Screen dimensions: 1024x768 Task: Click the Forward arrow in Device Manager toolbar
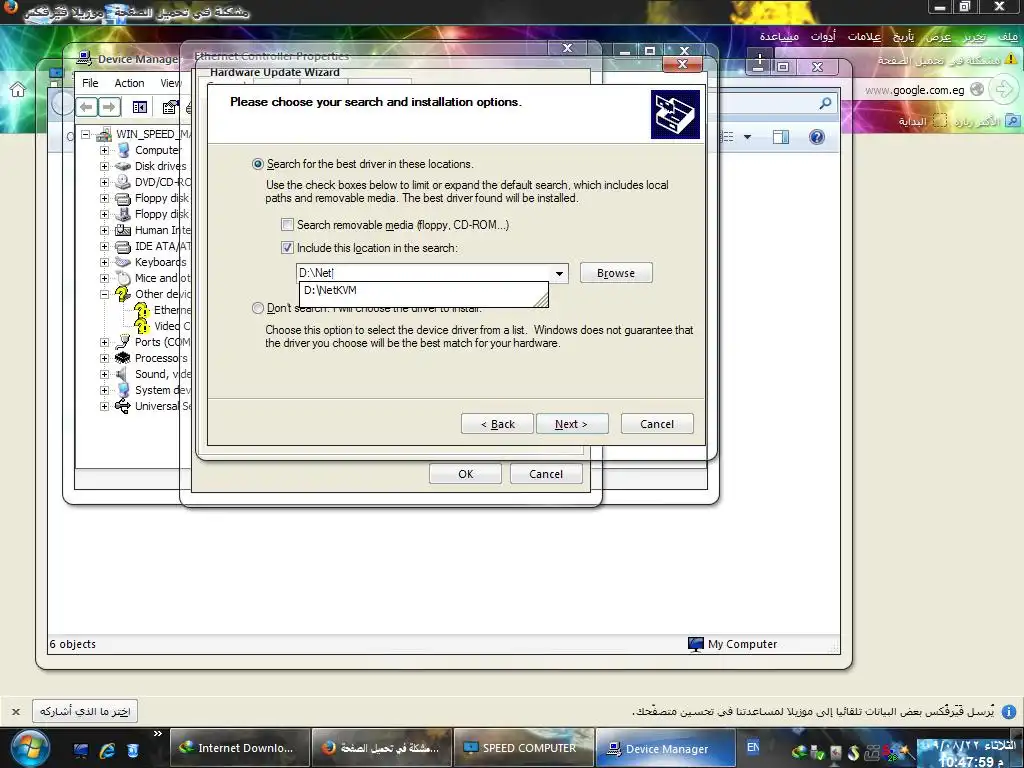click(109, 106)
